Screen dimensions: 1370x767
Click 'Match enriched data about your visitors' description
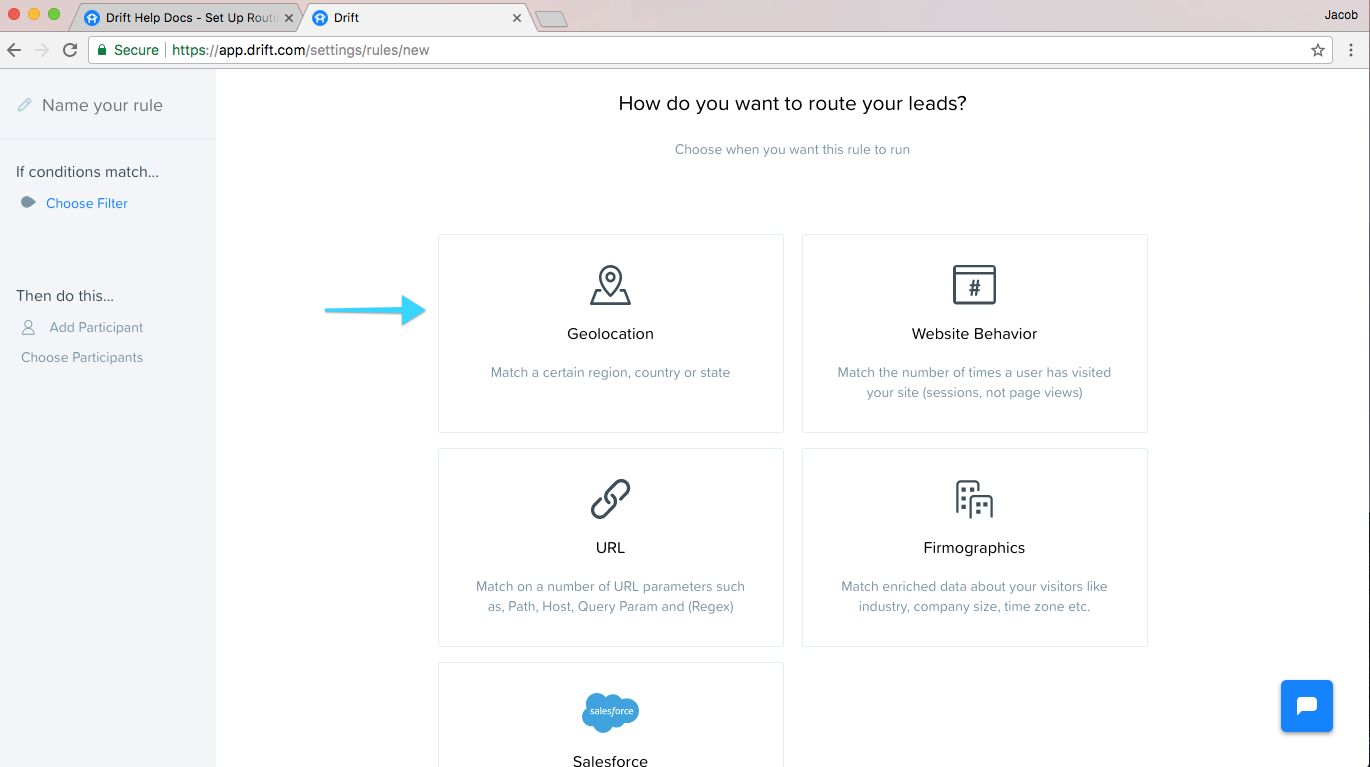pyautogui.click(x=974, y=596)
